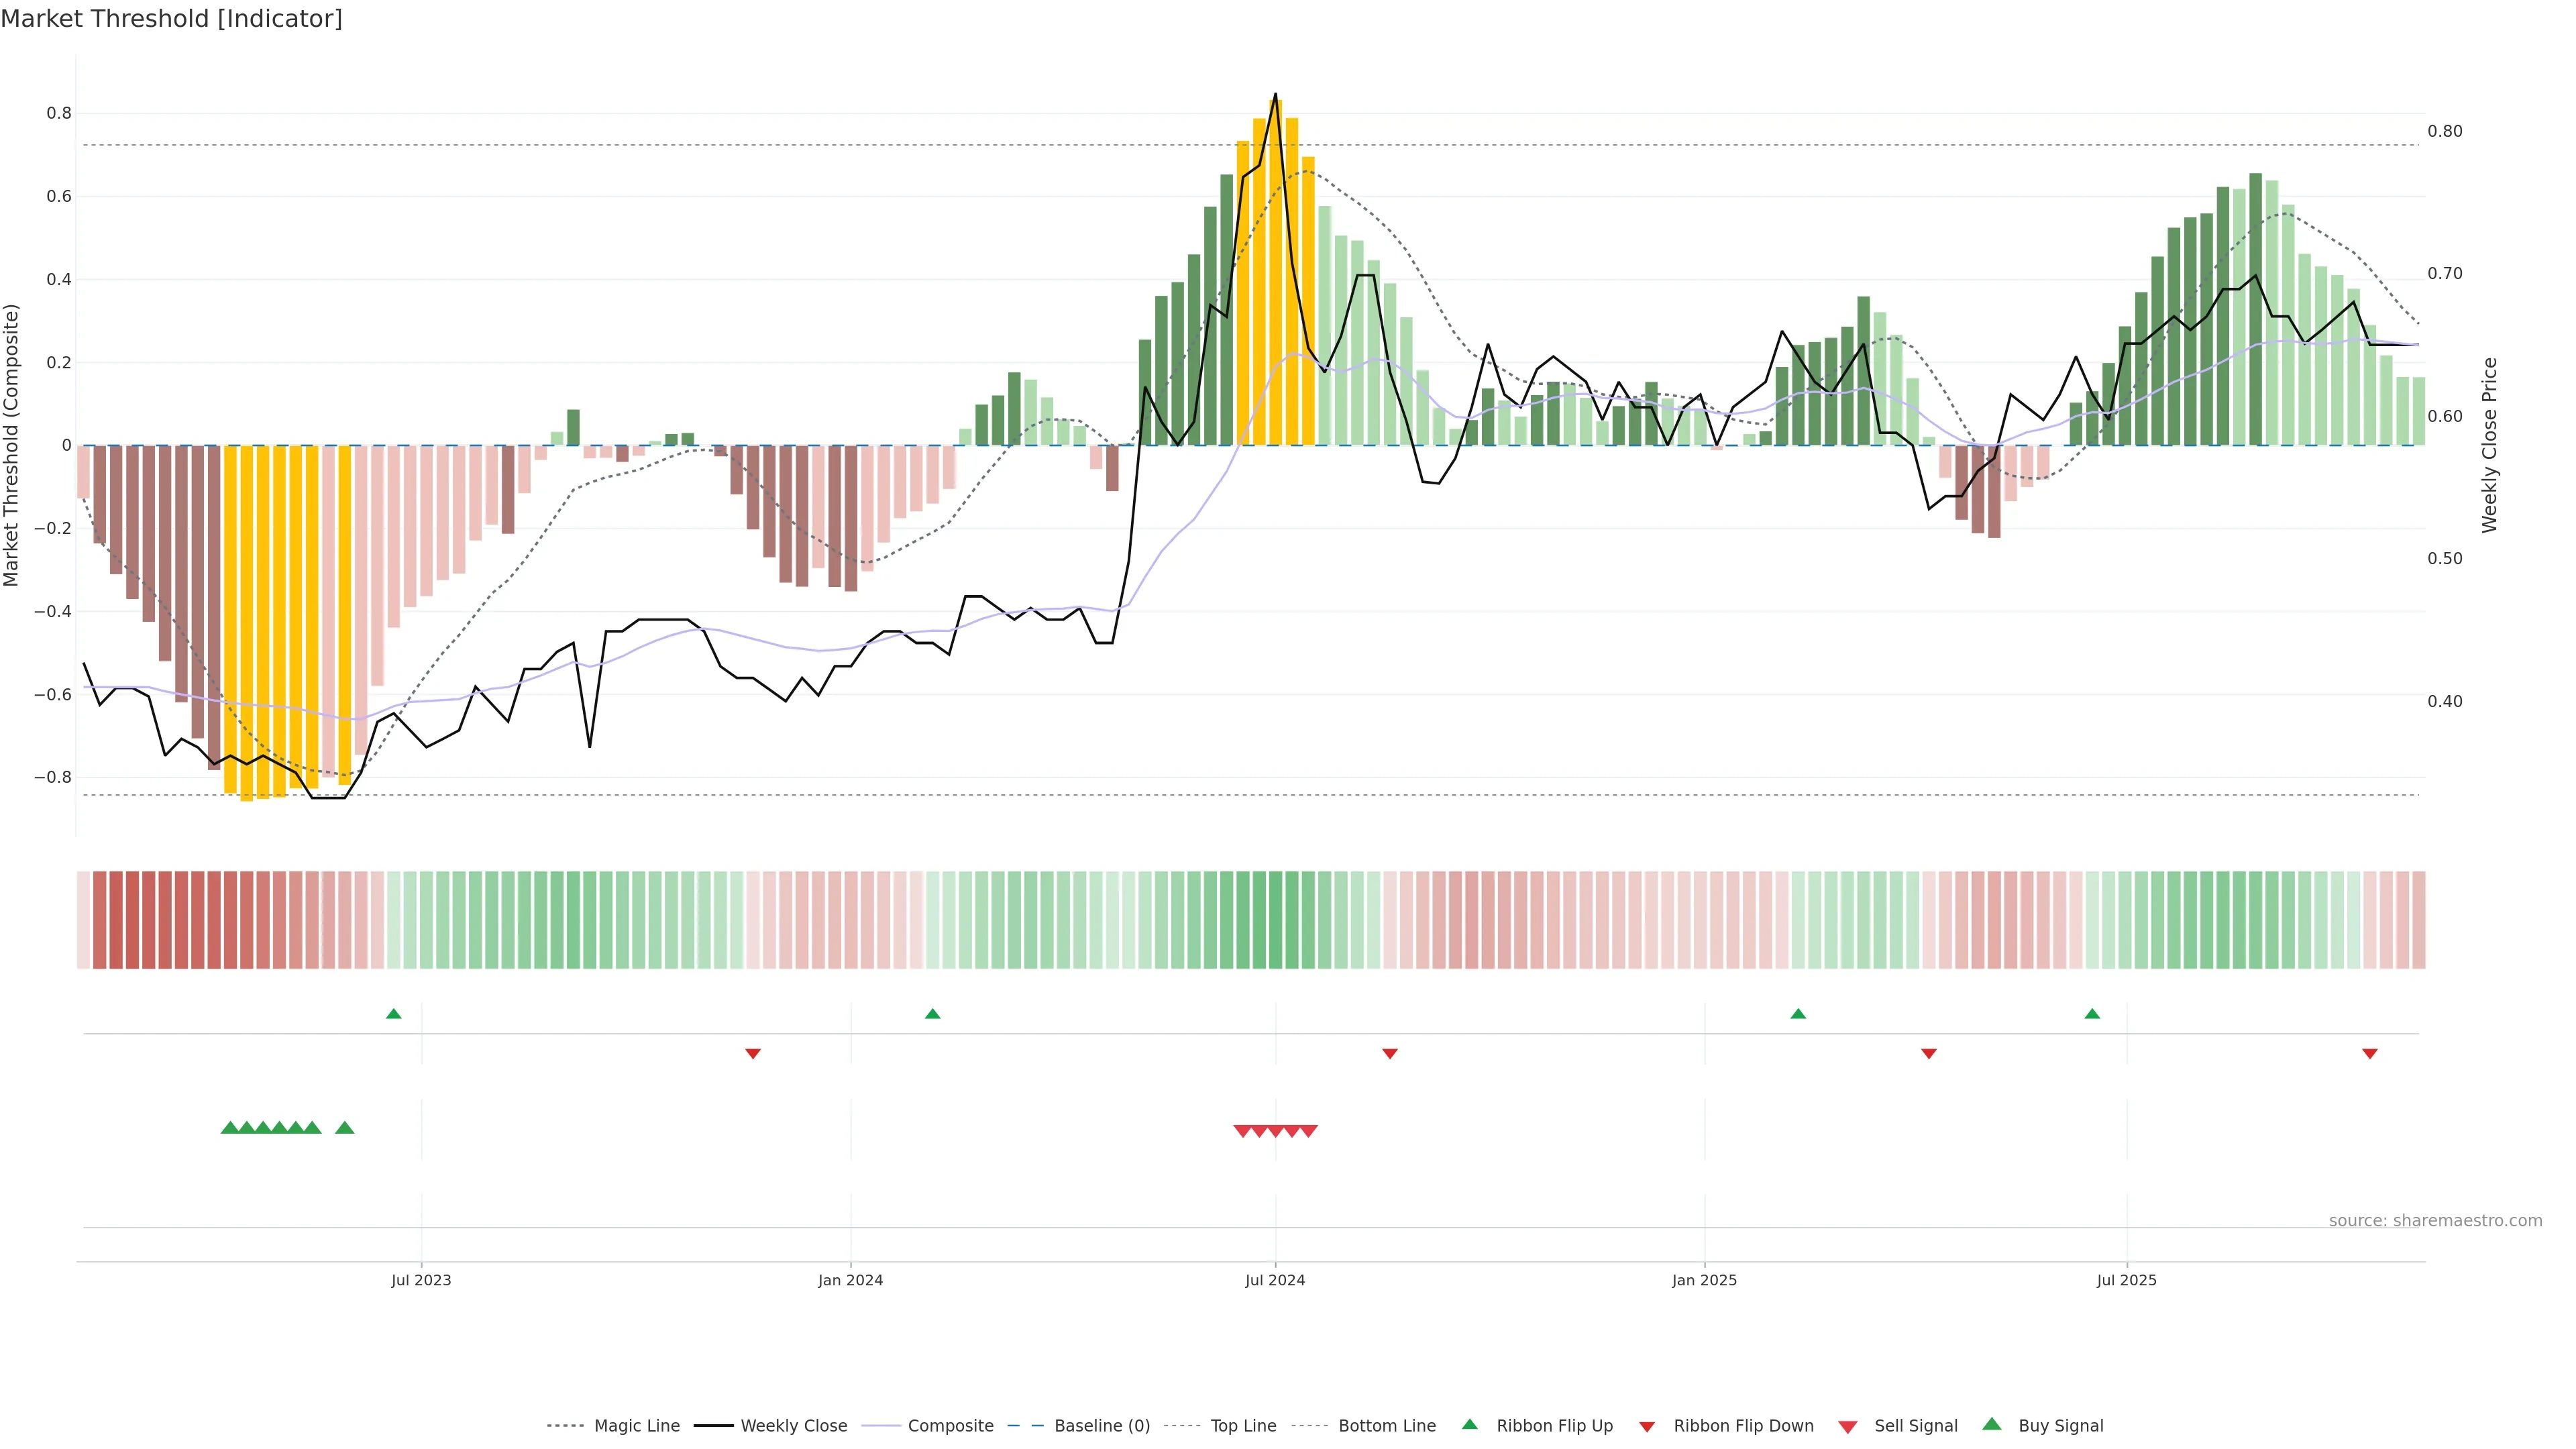Click the green flip-up marker before Jul 2023
Screen dimensions: 2576x1449
coord(394,1014)
